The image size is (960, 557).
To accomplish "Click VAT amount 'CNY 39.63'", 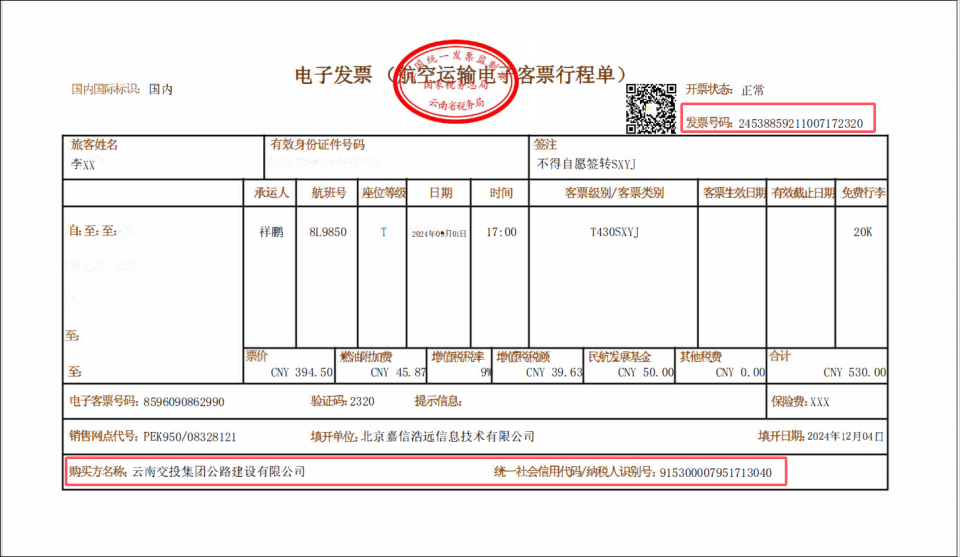I will click(x=554, y=372).
